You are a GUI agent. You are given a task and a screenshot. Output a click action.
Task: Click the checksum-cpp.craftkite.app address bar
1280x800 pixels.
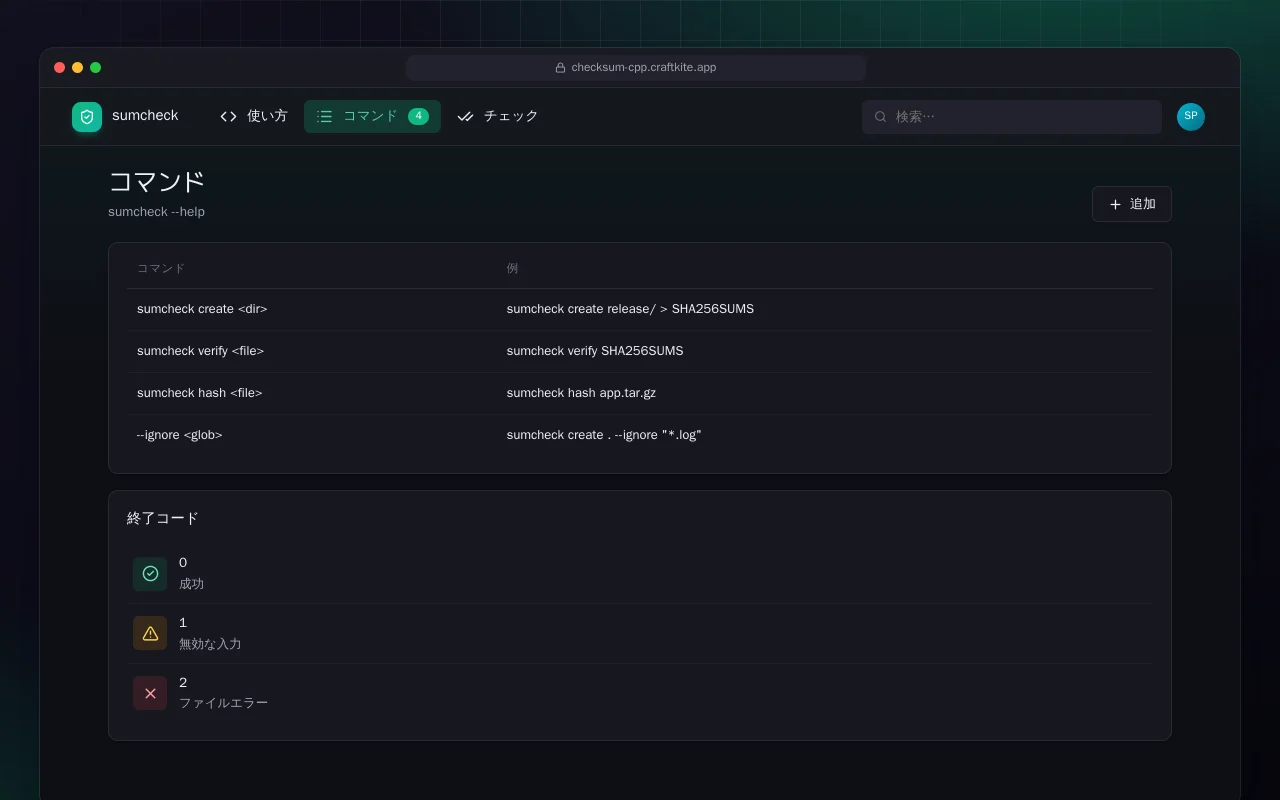coord(636,68)
